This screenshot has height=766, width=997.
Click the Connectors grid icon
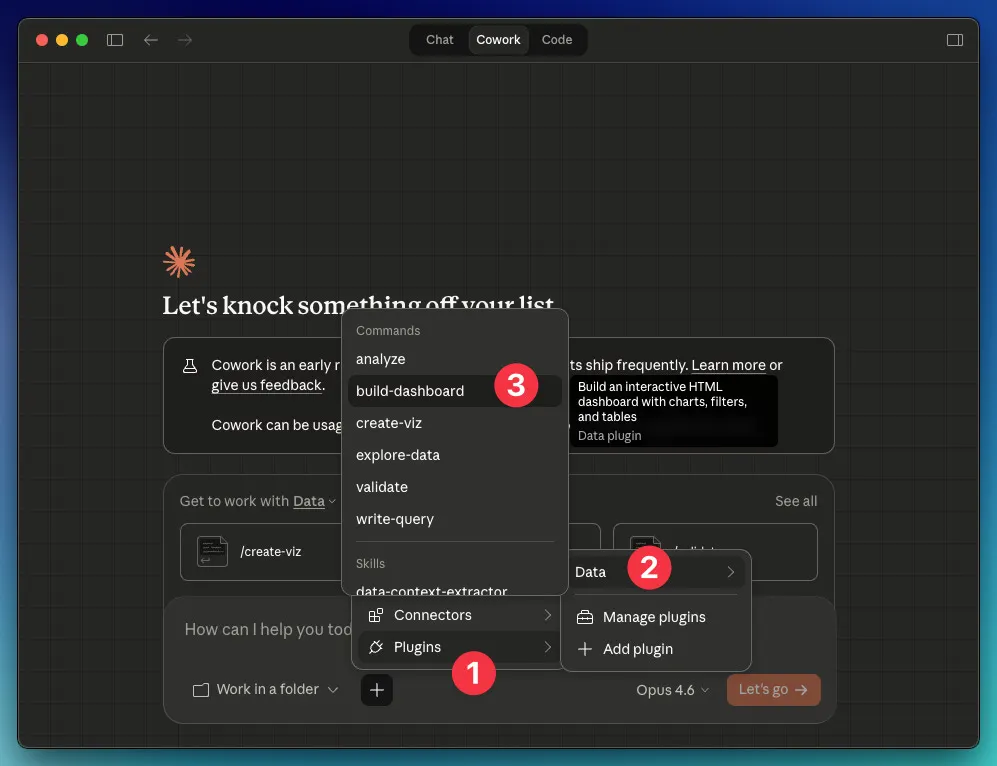pos(376,615)
